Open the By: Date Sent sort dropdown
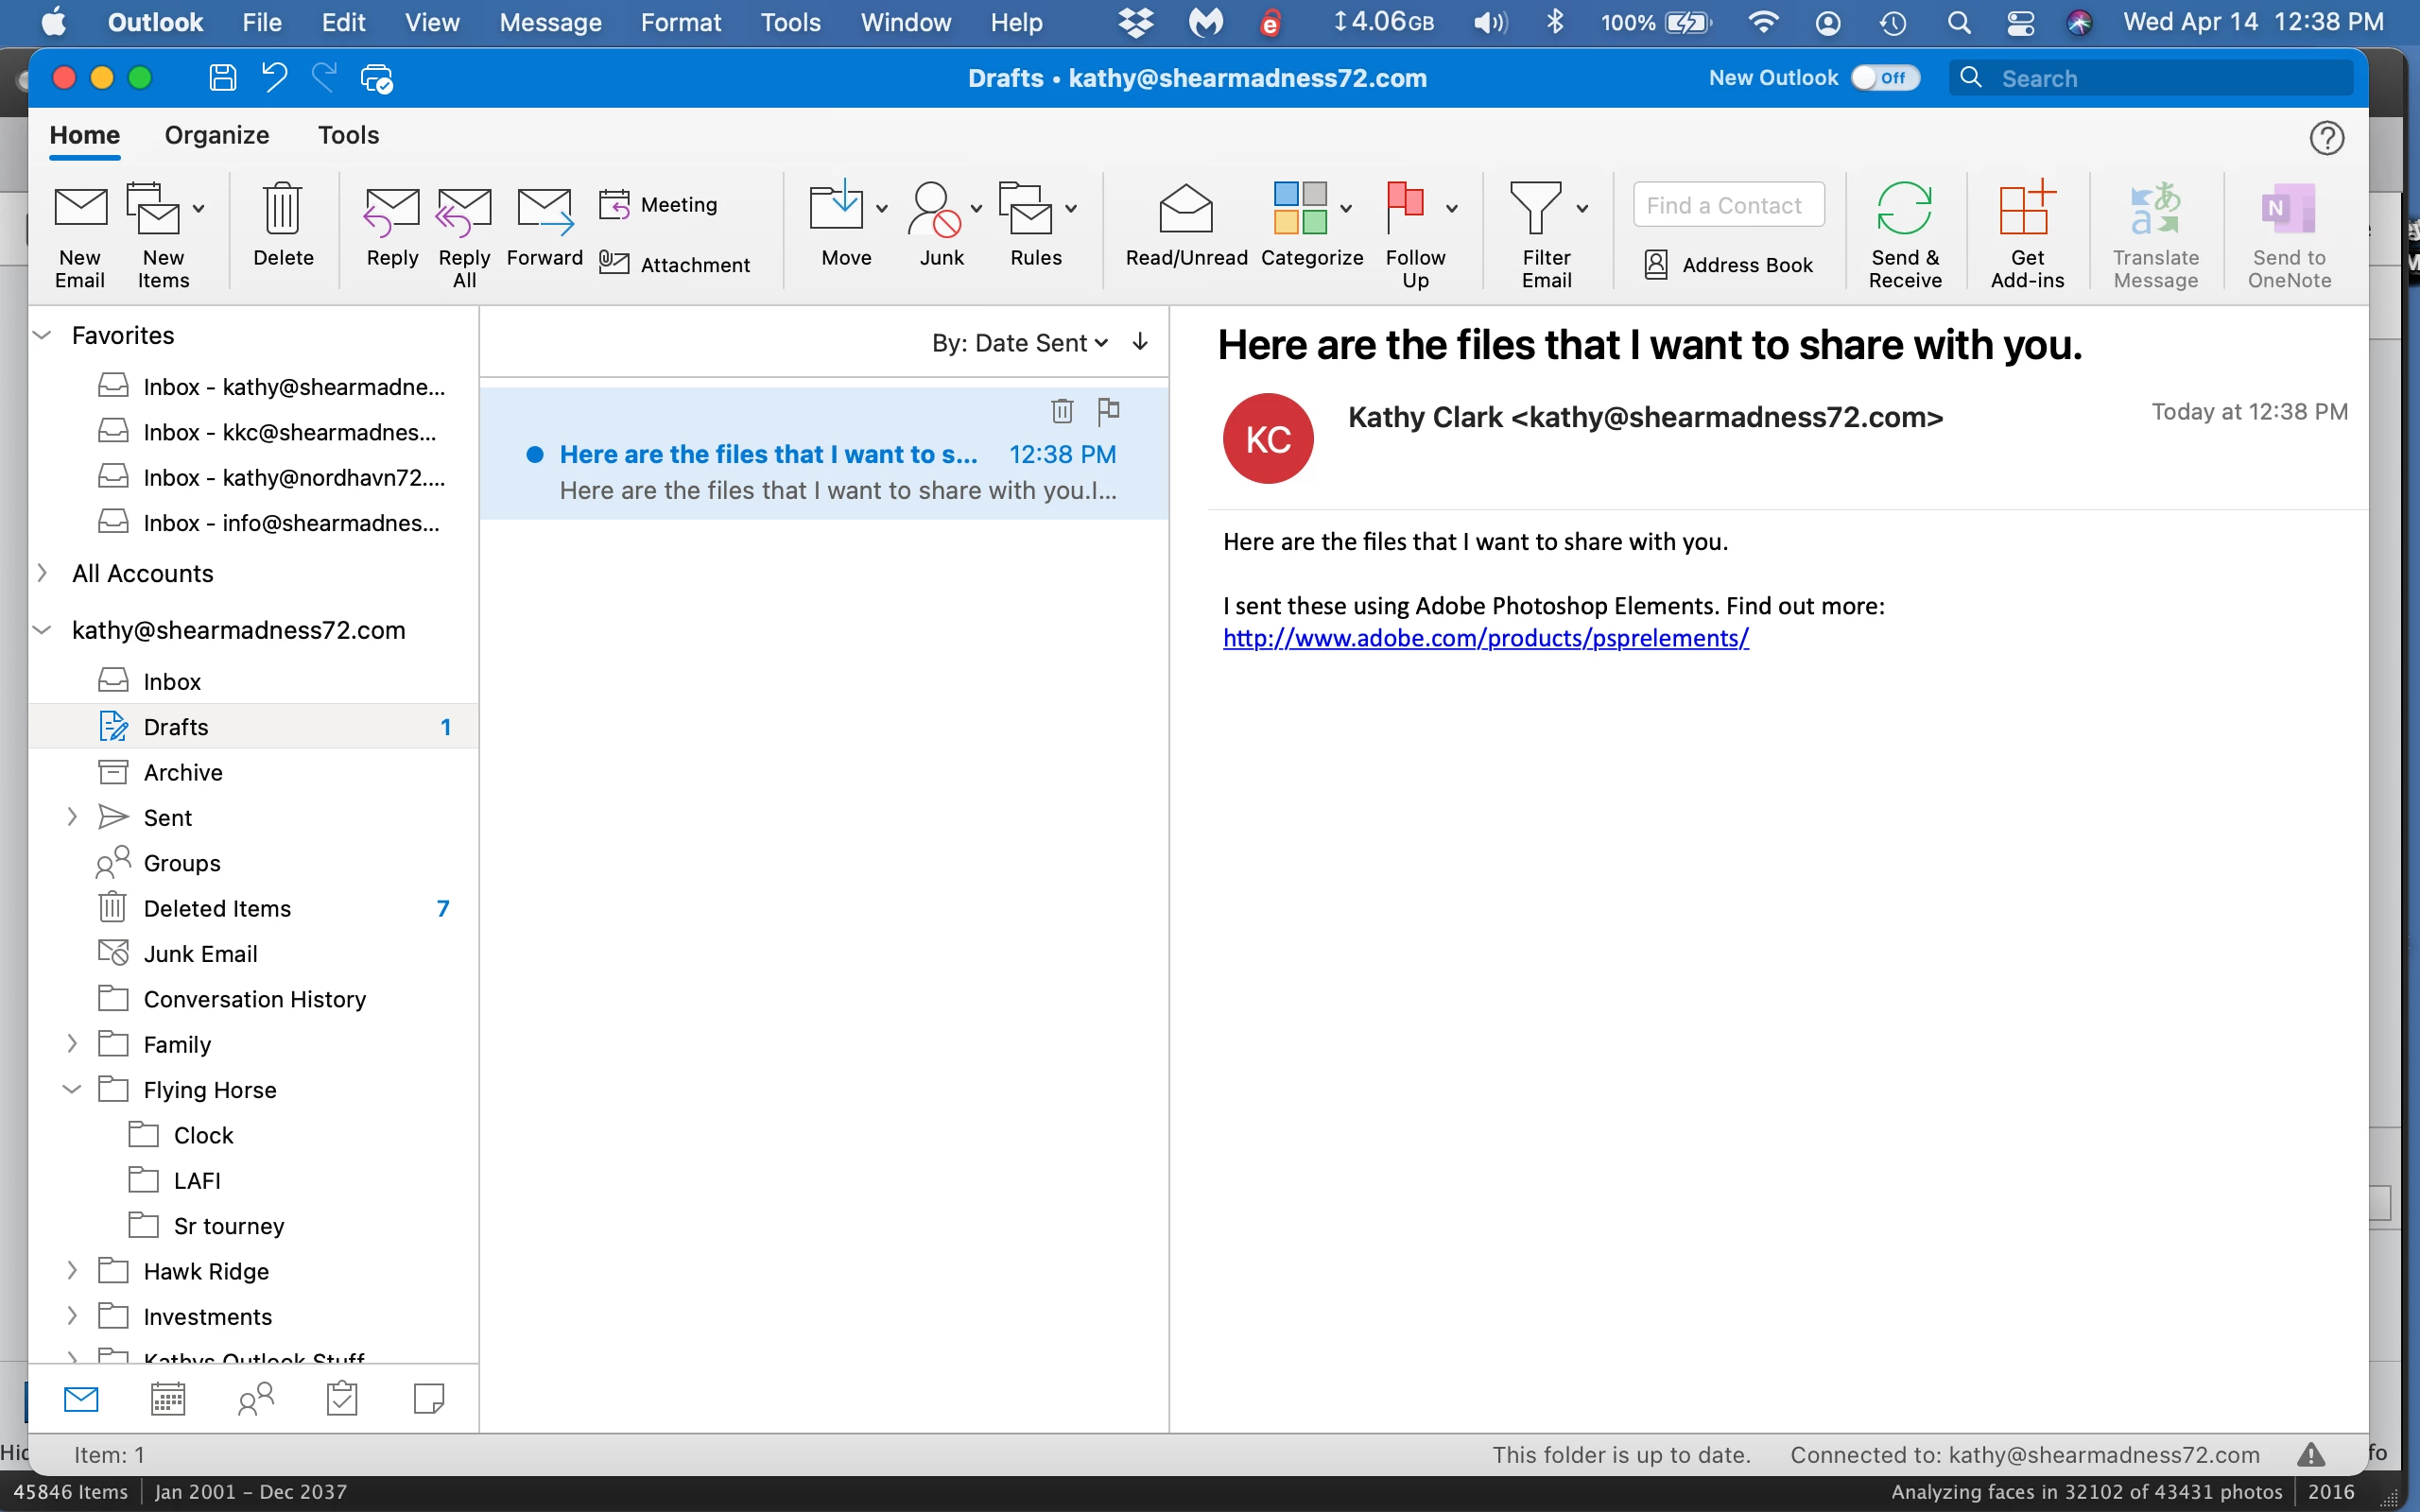2420x1512 pixels. point(1019,343)
